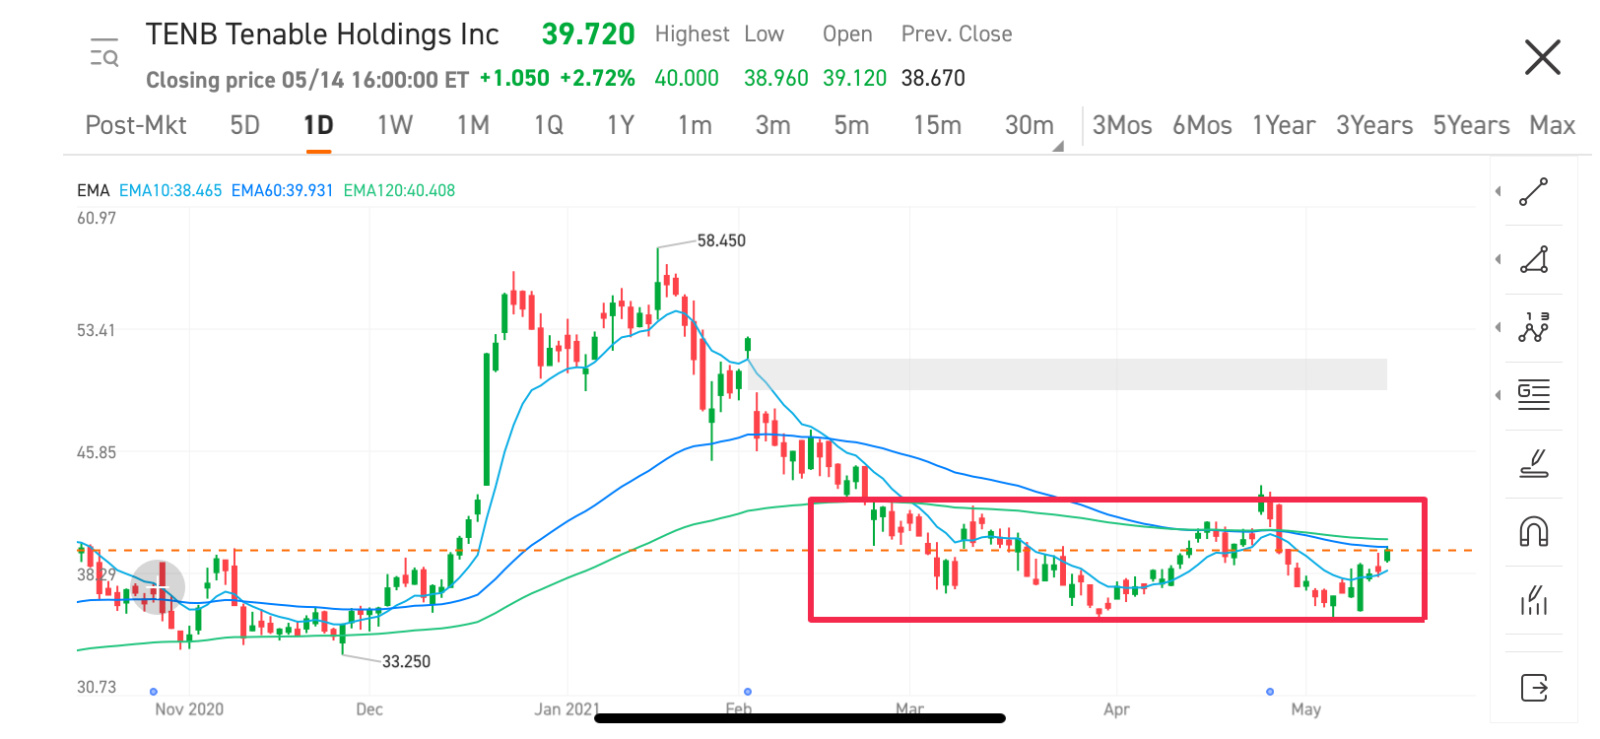
Task: Select the 1Q interval tab
Action: click(x=548, y=126)
